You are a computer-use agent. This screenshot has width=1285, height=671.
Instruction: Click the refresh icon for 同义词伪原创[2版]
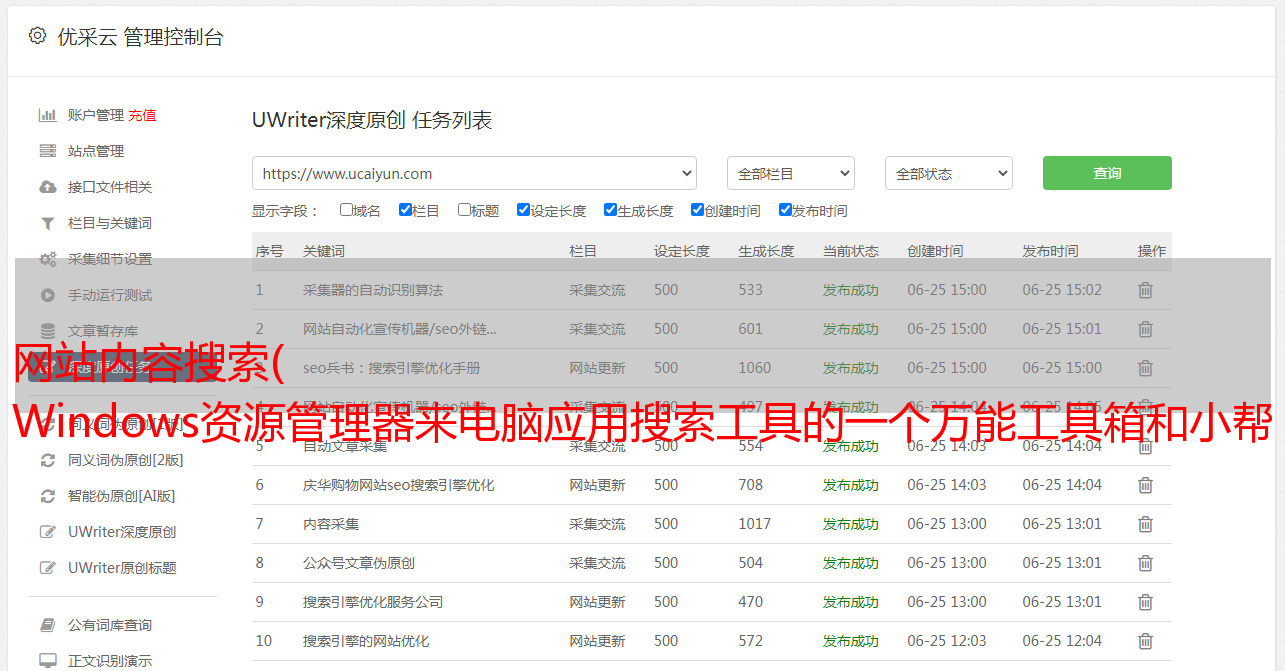[47, 460]
